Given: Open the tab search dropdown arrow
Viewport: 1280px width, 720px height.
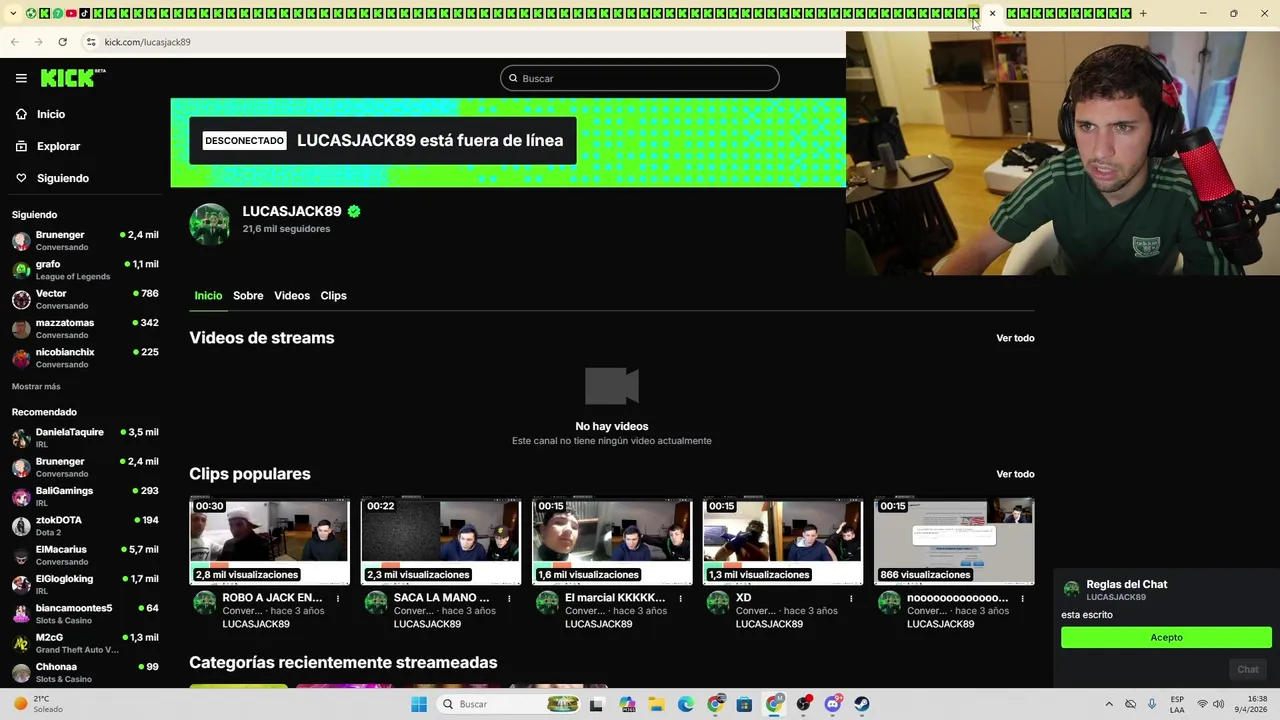Looking at the screenshot, I should click(x=13, y=13).
